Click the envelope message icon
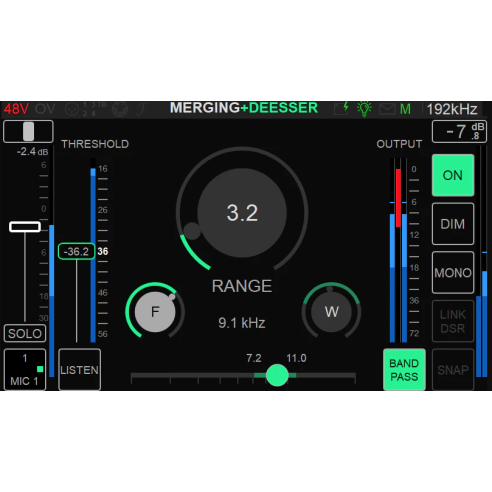Screen dimensions: 492x492 (387, 109)
